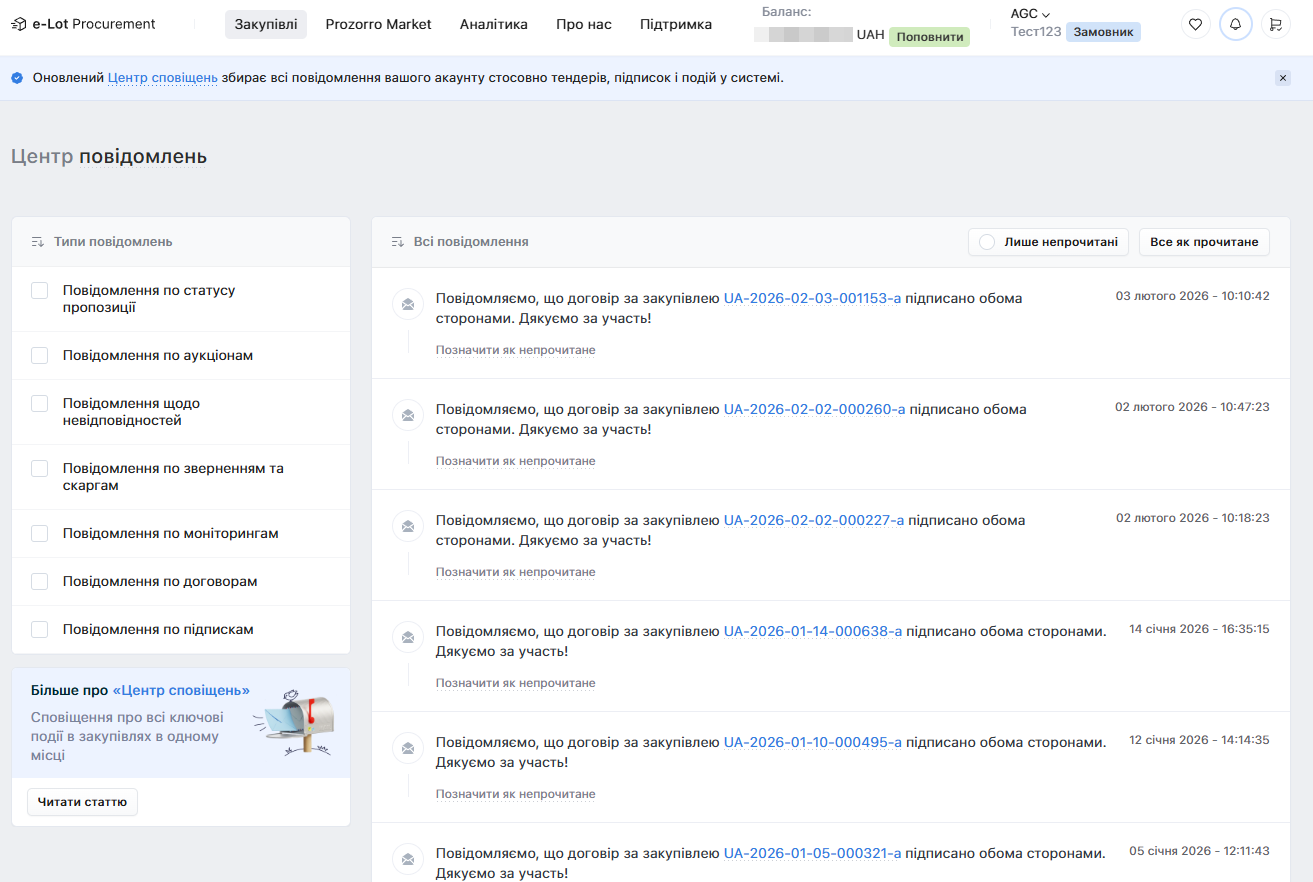Open favorites via the heart icon
The width and height of the screenshot is (1313, 882).
[x=1195, y=24]
